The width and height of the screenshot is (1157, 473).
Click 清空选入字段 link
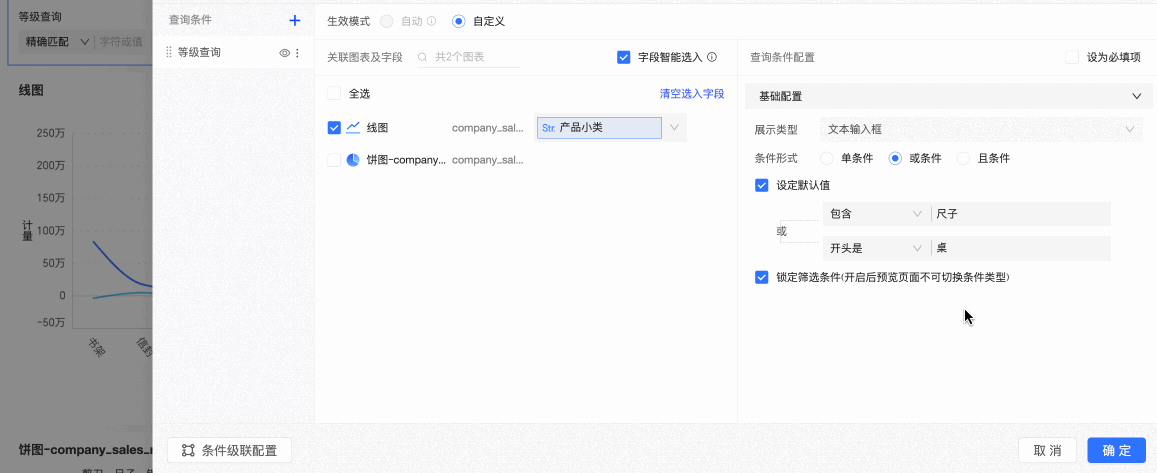pyautogui.click(x=691, y=94)
